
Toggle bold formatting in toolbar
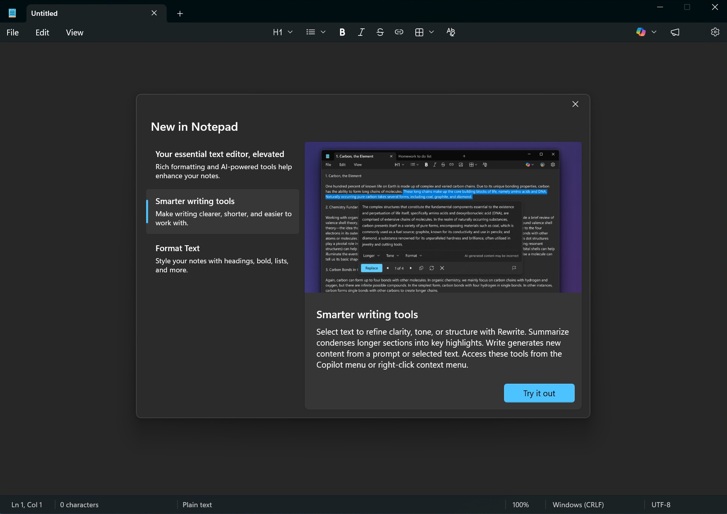[342, 32]
